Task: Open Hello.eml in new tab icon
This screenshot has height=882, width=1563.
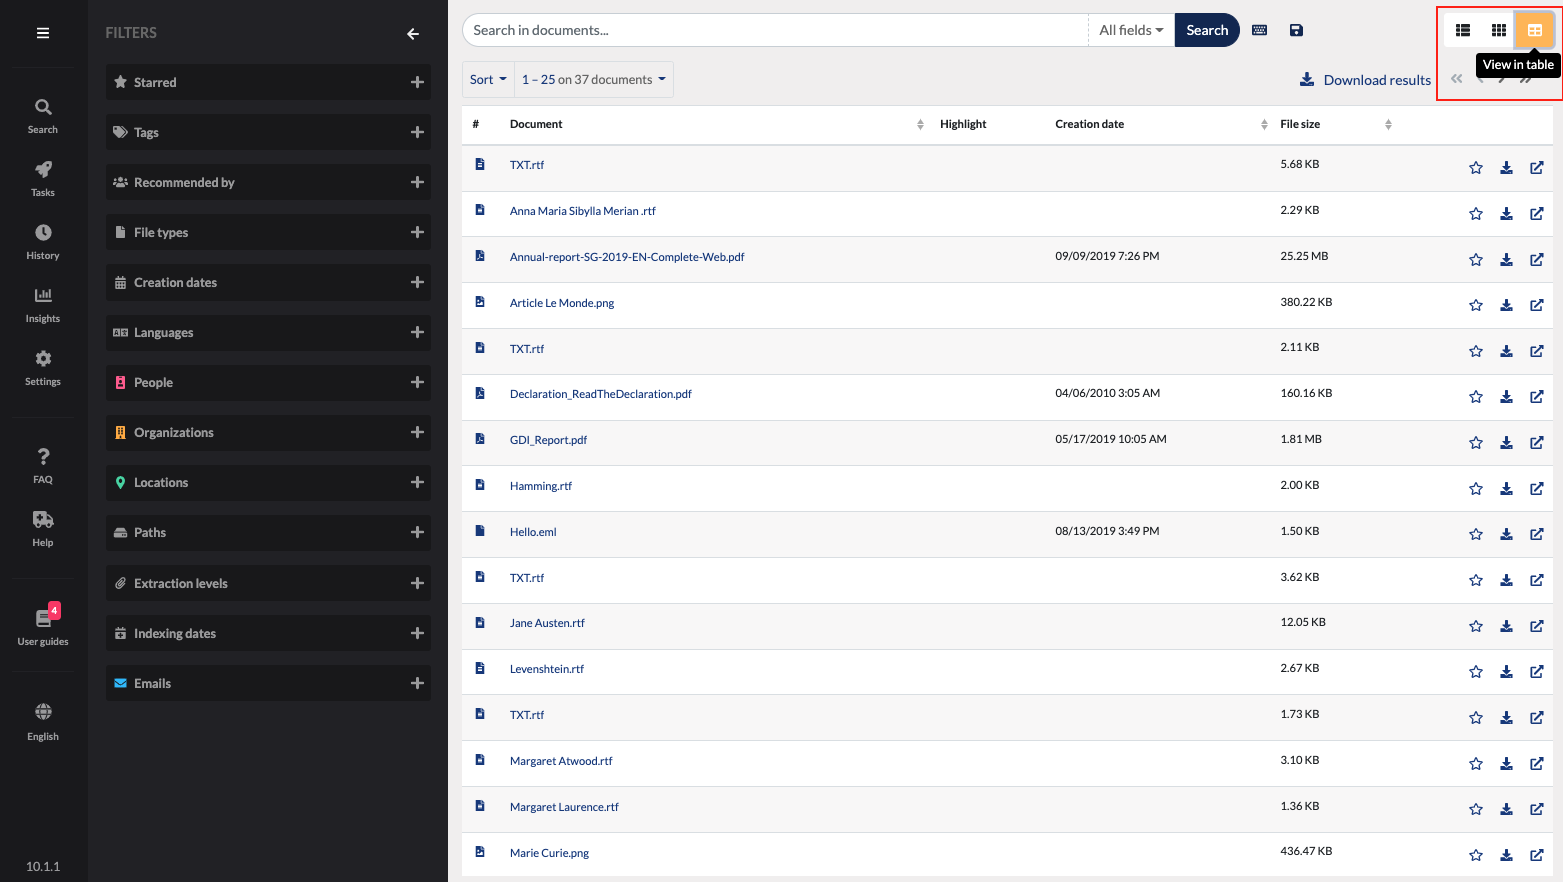Action: coord(1537,535)
